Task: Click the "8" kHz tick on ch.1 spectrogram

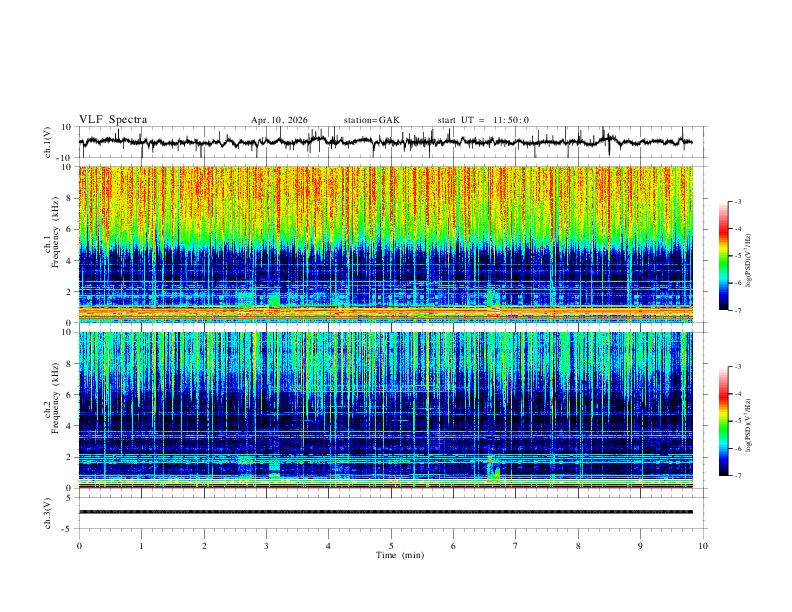Action: tap(70, 198)
